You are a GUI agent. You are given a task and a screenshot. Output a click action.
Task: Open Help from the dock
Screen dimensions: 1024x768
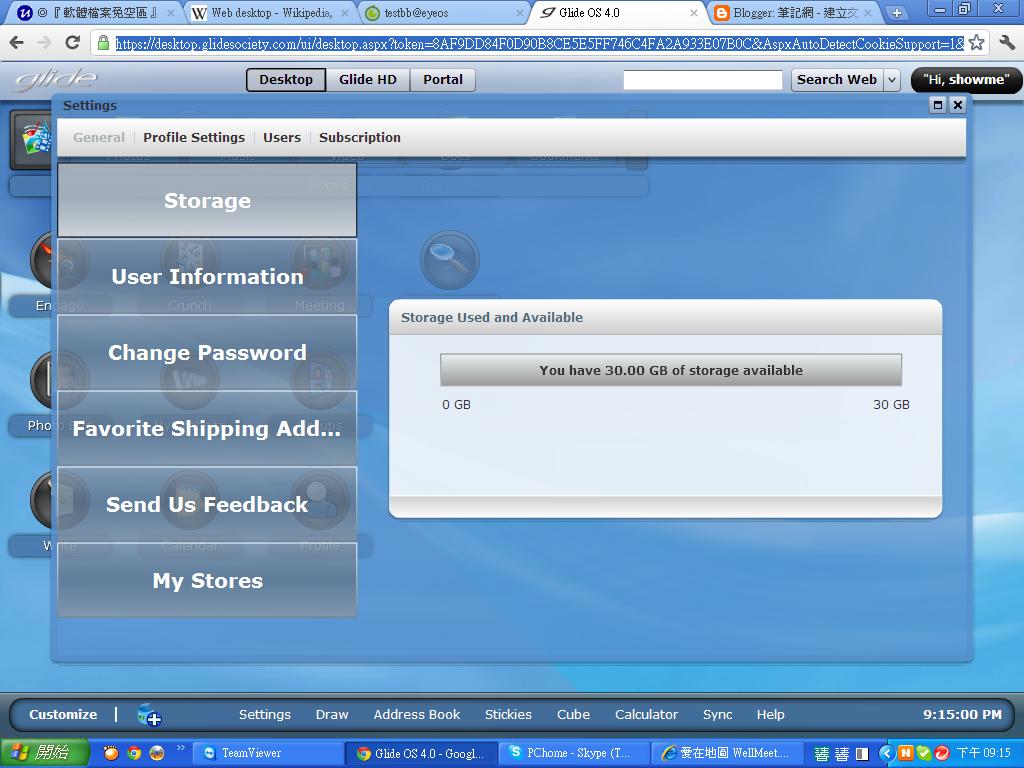point(771,714)
